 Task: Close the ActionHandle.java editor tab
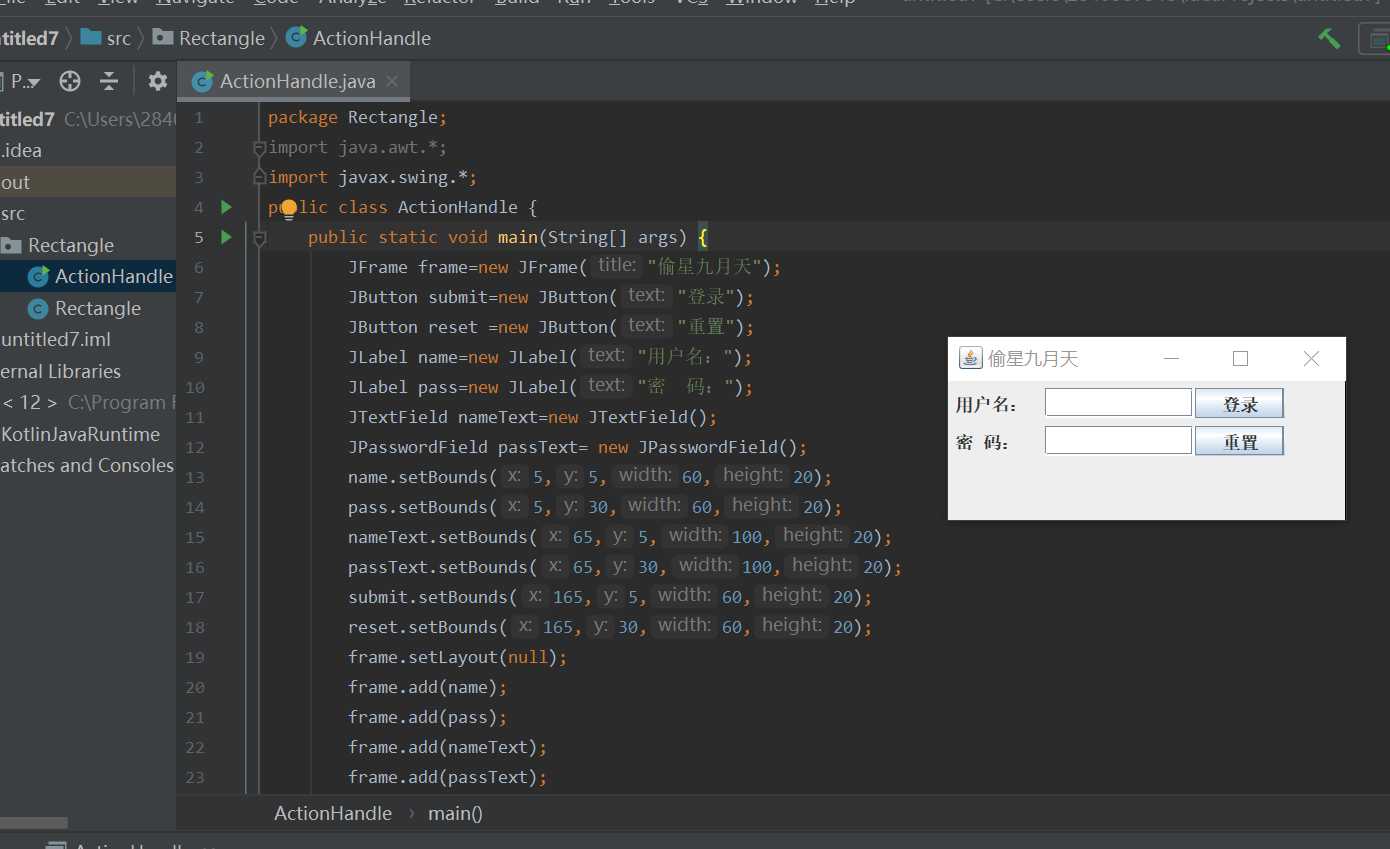(x=392, y=81)
